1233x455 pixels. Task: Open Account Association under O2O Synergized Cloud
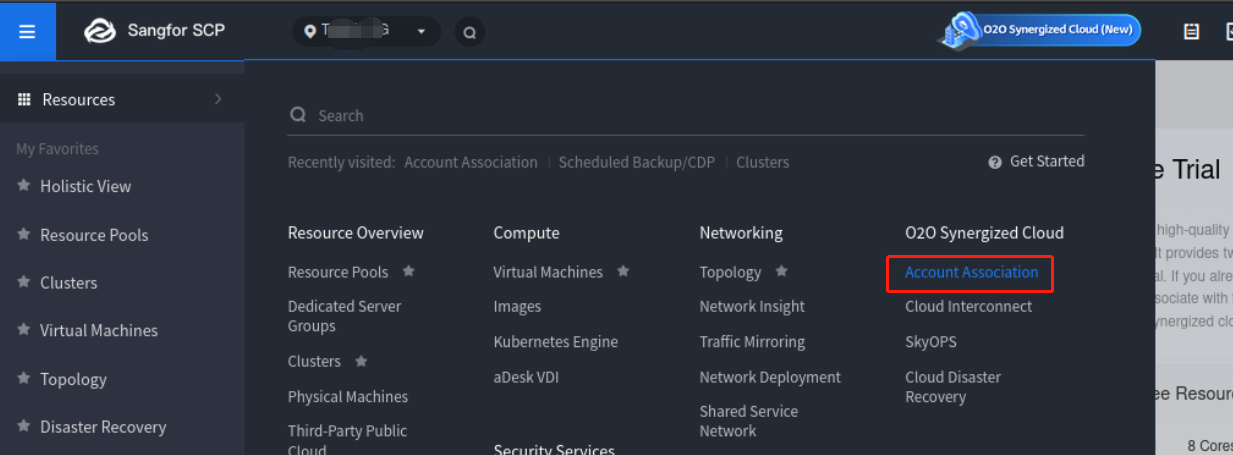[x=971, y=272]
